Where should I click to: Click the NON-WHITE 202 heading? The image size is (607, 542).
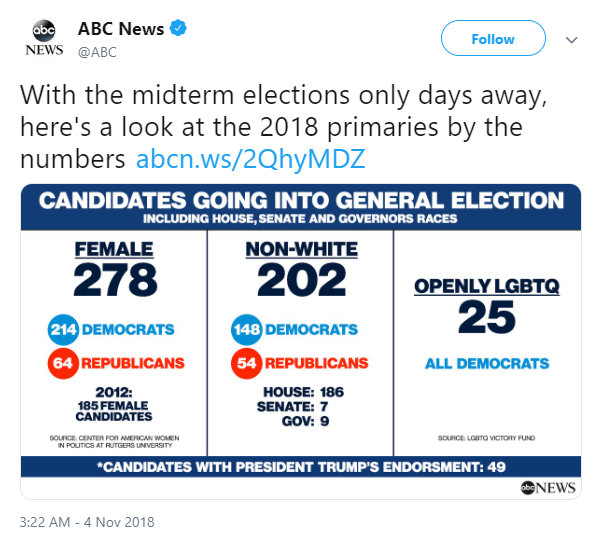pos(302,269)
